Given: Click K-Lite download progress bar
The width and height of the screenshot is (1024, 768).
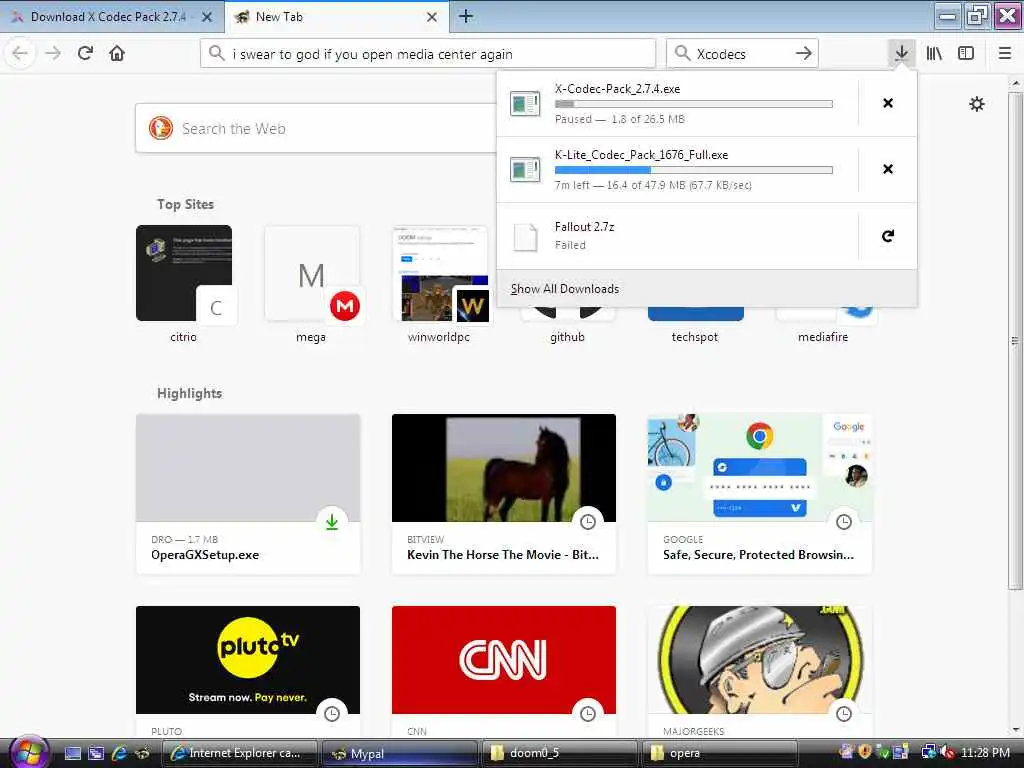Looking at the screenshot, I should pyautogui.click(x=694, y=170).
